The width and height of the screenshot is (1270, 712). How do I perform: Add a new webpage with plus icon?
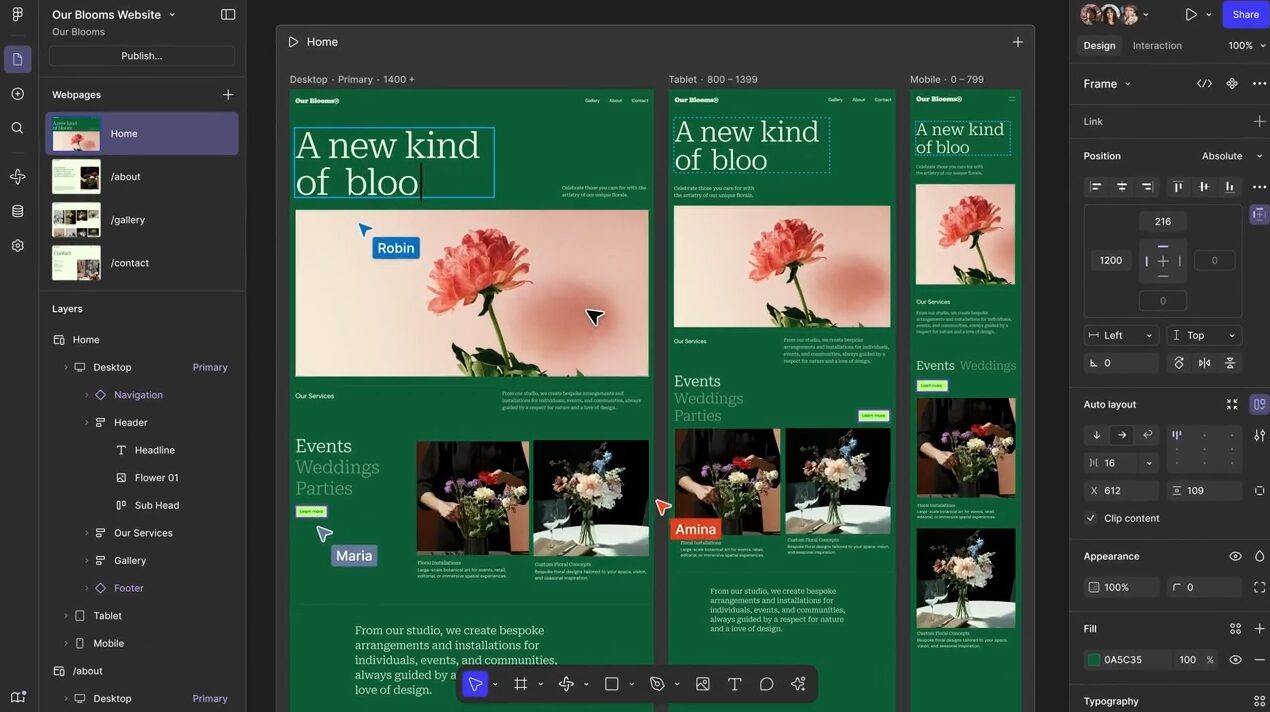tap(228, 94)
